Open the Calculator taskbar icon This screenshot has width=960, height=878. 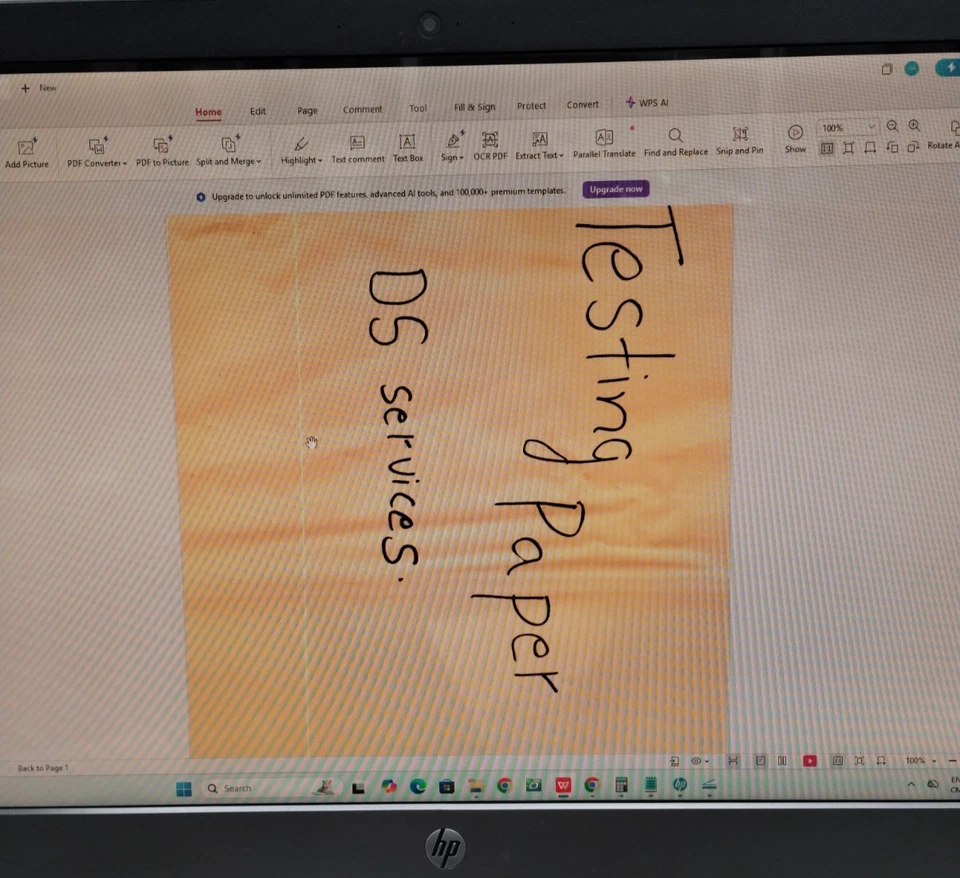[x=621, y=785]
